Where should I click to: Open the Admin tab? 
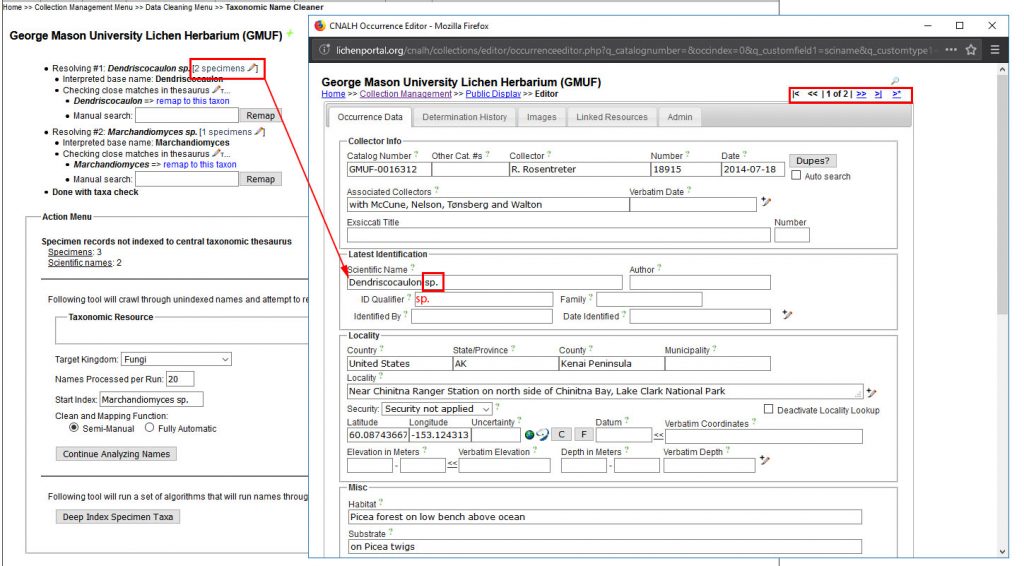pyautogui.click(x=680, y=117)
